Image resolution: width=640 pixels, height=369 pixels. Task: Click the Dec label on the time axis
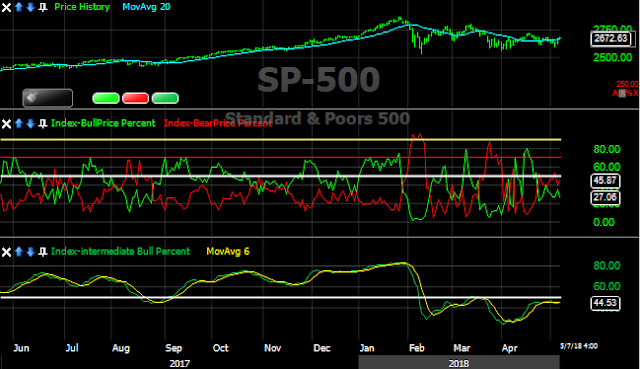(x=322, y=348)
